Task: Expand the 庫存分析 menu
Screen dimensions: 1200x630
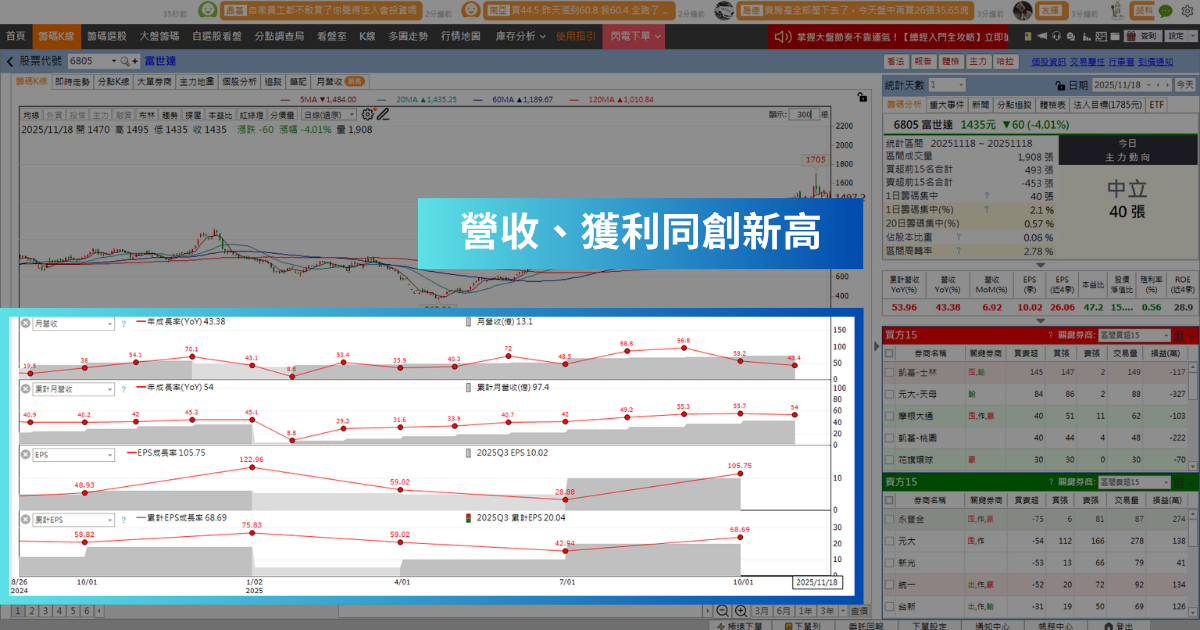Action: coord(522,36)
